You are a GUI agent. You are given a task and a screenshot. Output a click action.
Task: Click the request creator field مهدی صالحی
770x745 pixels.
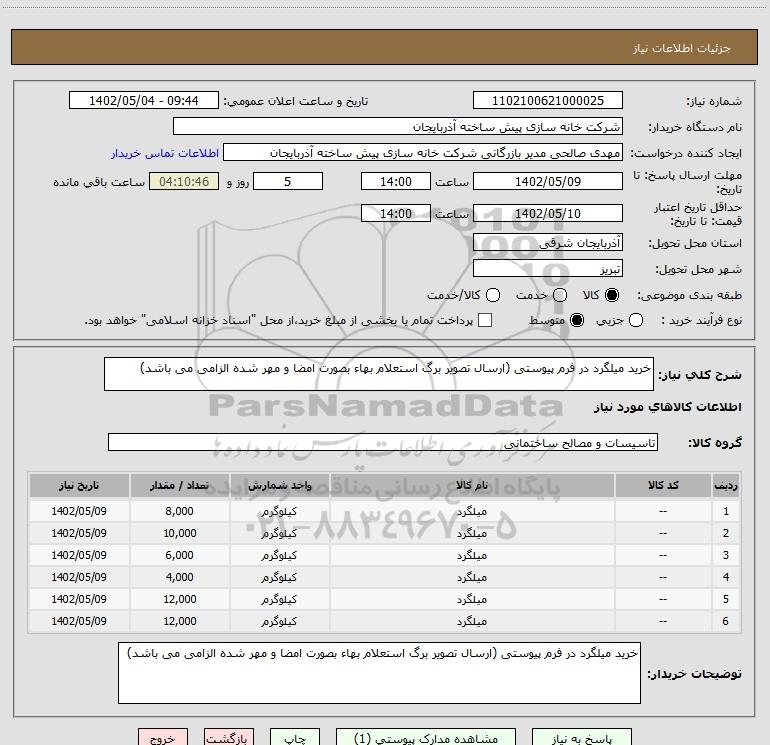423,153
